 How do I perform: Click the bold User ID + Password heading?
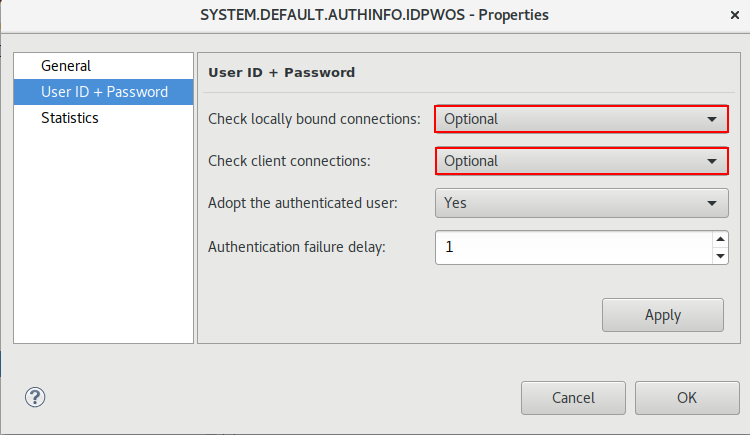[x=281, y=73]
